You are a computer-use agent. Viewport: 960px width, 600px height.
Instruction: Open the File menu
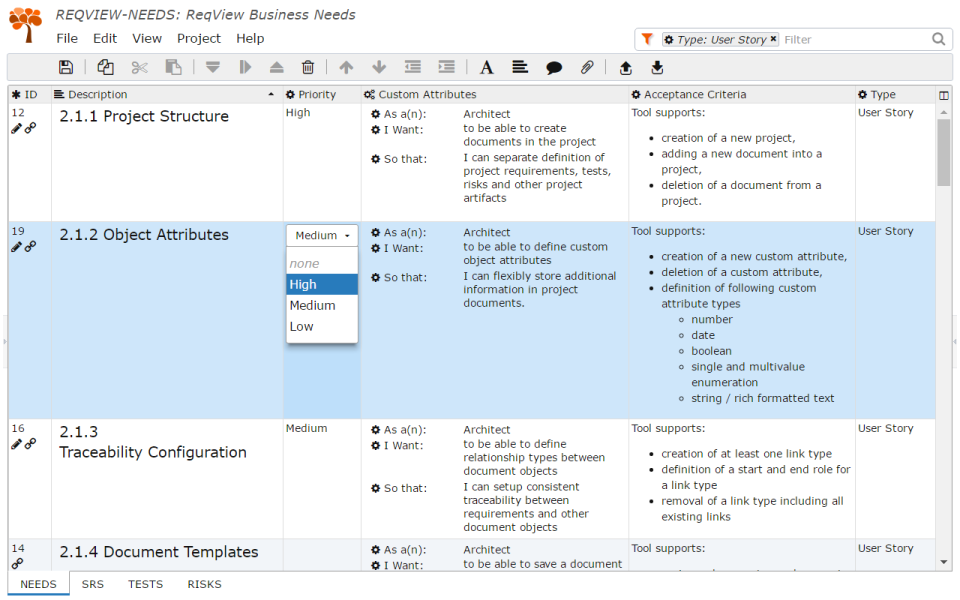pos(67,39)
